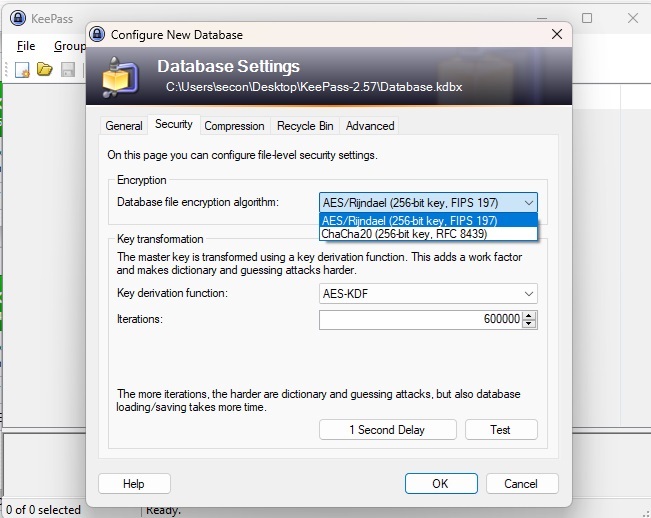Maximize the KeePass main window
The height and width of the screenshot is (518, 651).
tap(587, 18)
